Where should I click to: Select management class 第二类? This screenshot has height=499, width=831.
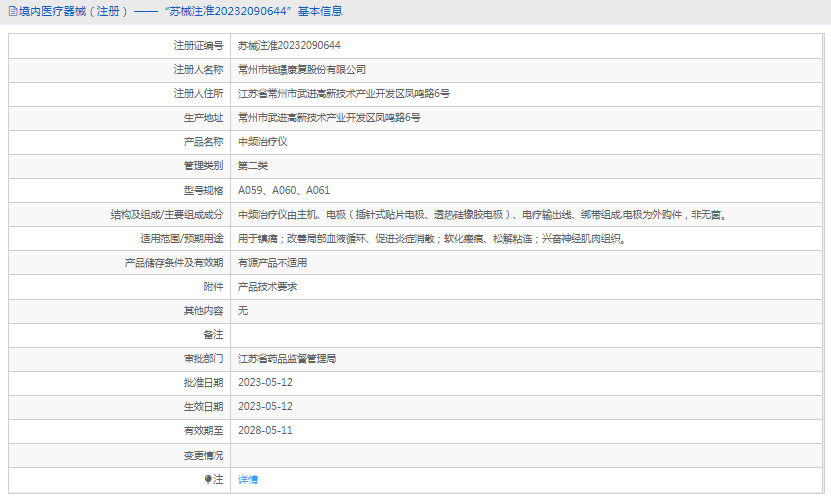tap(253, 166)
